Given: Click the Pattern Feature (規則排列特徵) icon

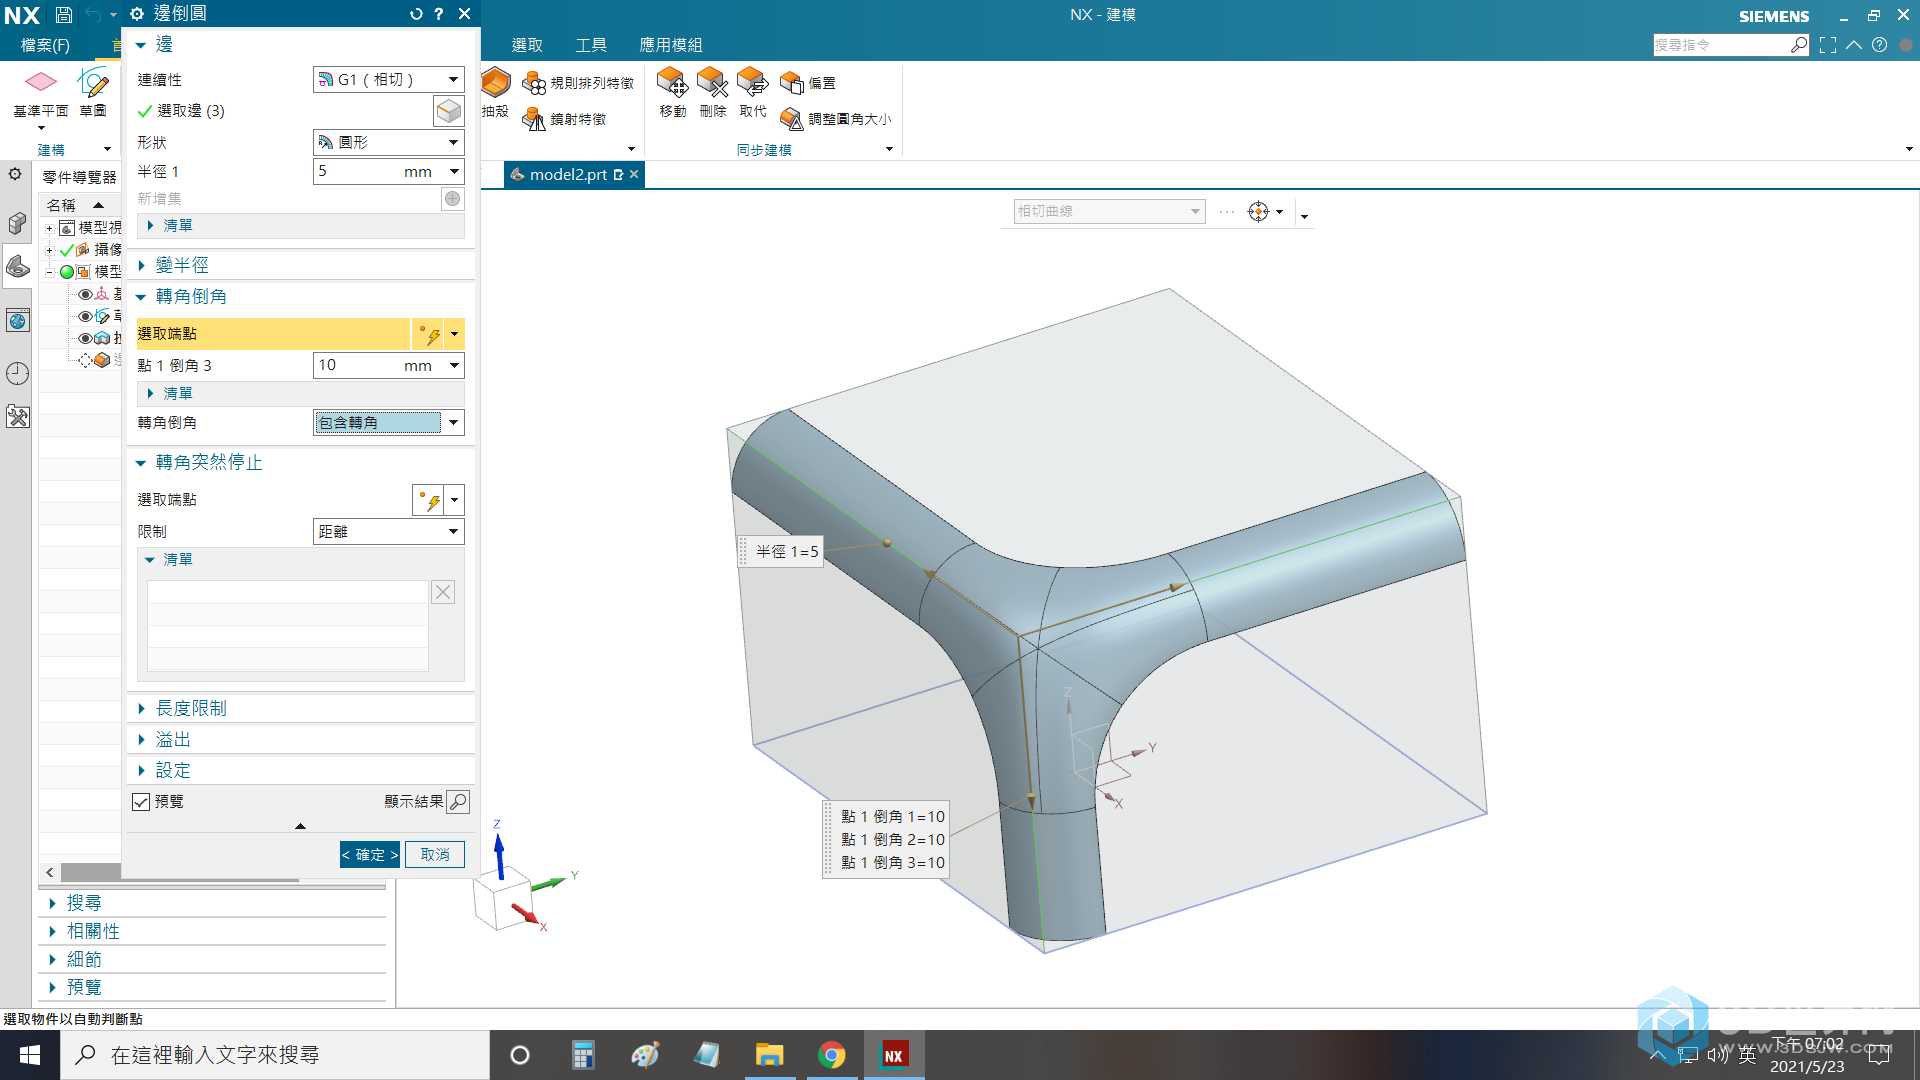Looking at the screenshot, I should point(534,83).
